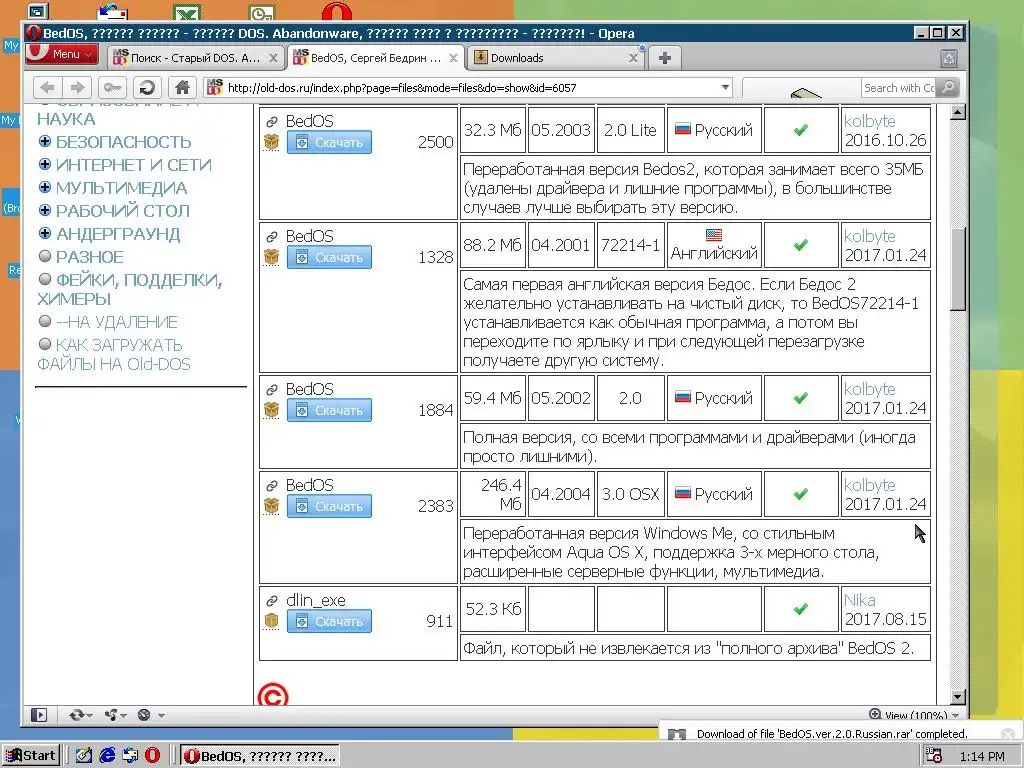The height and width of the screenshot is (768, 1024).
Task: Open the View zoom 100% dropdown
Action: pyautogui.click(x=914, y=714)
